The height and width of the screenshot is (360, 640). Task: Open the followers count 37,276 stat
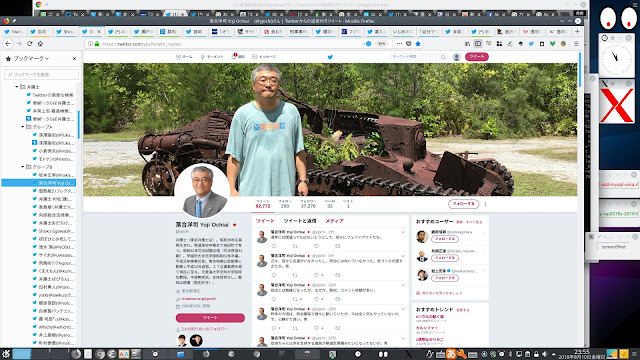(308, 204)
